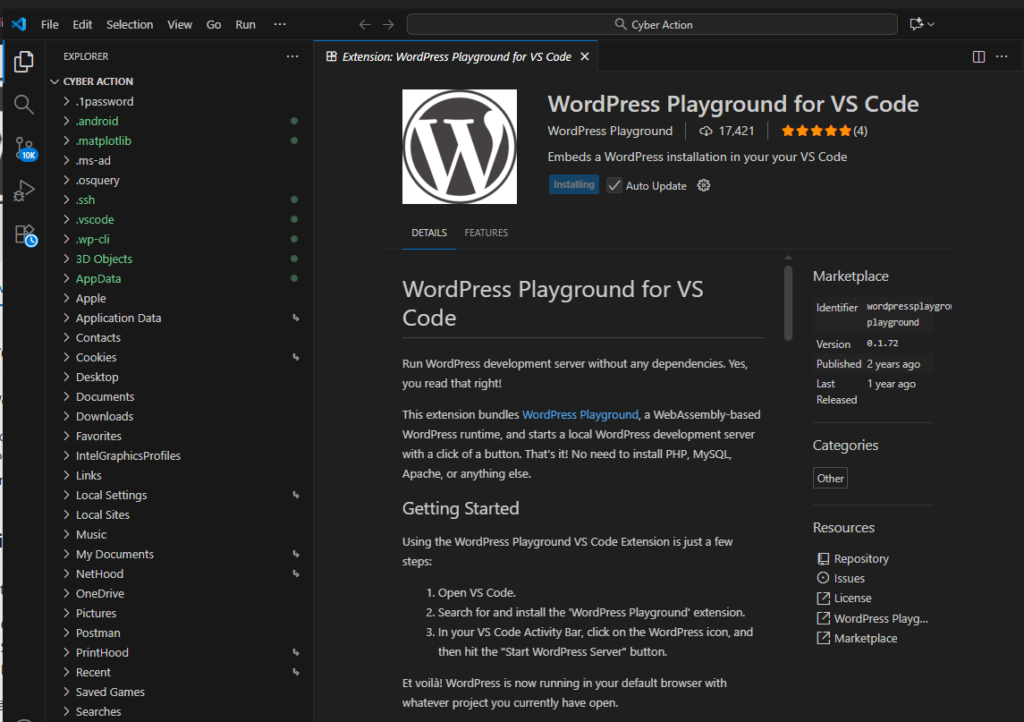Open the Selection menu

(130, 24)
